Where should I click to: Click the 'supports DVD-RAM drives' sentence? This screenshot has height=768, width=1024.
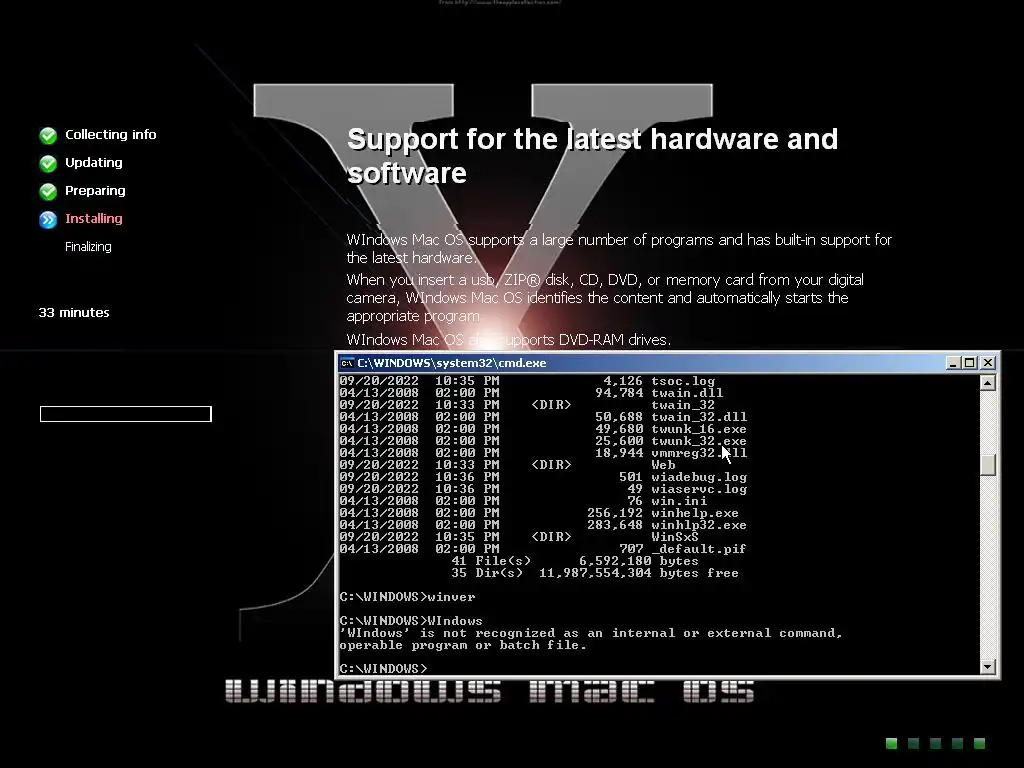coord(509,340)
